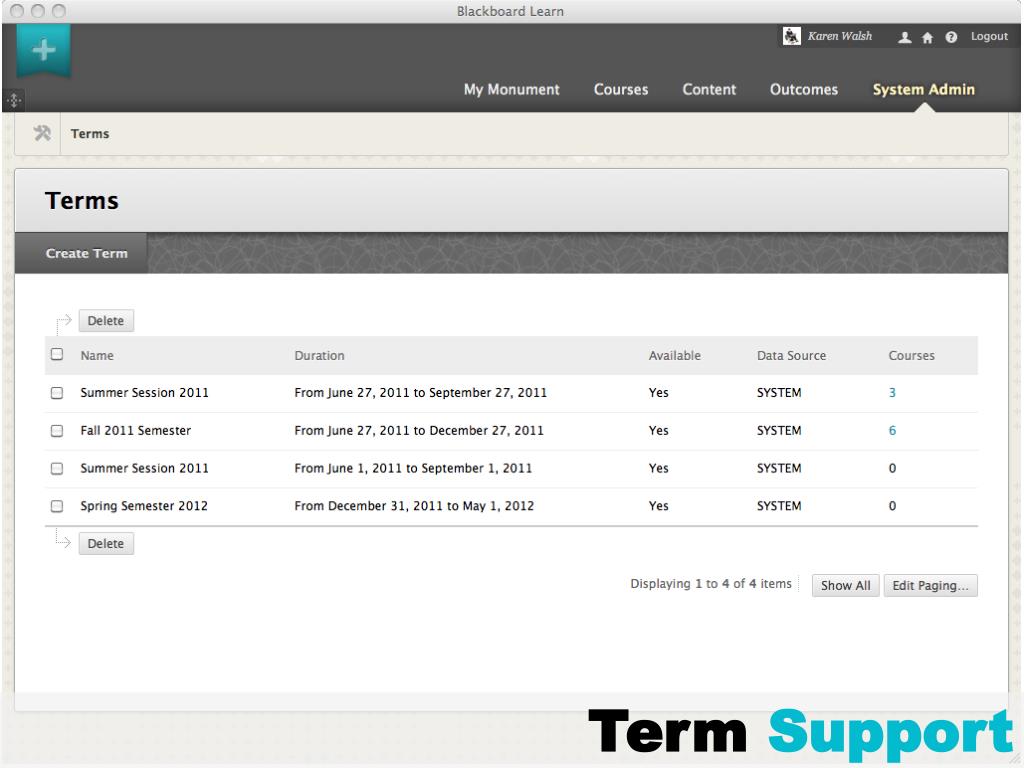This screenshot has width=1024, height=768.
Task: Click 'From June 27, 2011 to September 27, 2011'
Action: (421, 392)
